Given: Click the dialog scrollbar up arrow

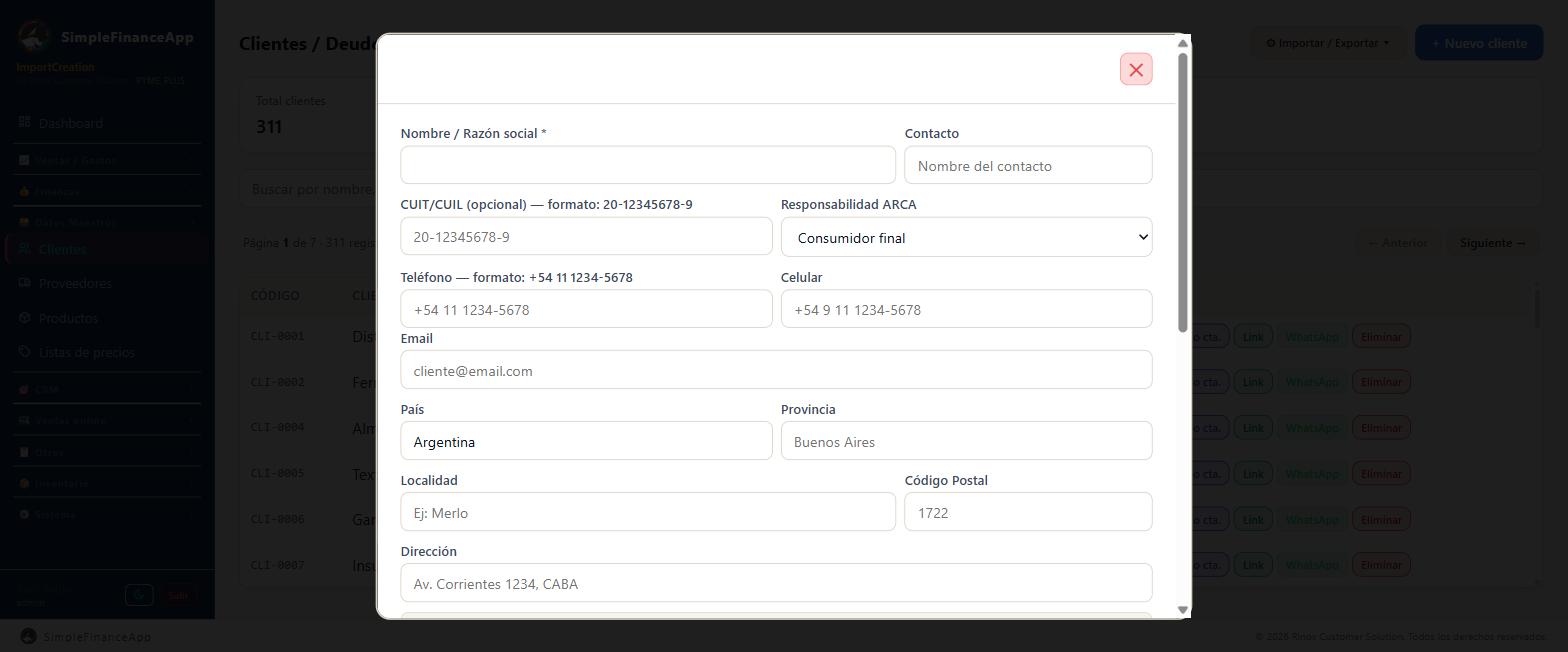Looking at the screenshot, I should tap(1183, 43).
